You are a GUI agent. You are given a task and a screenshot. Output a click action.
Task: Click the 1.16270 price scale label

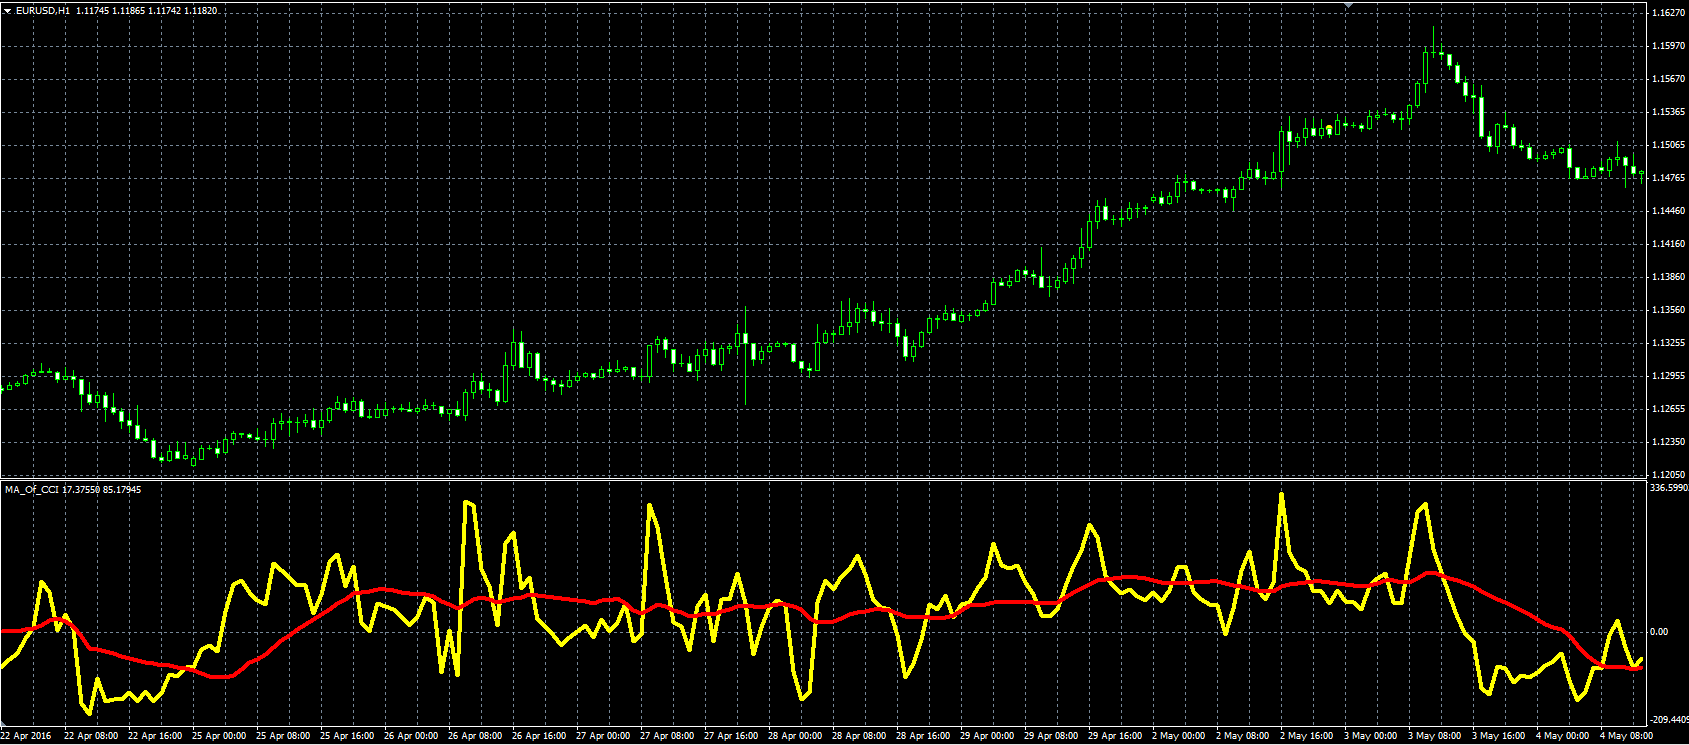(1667, 13)
